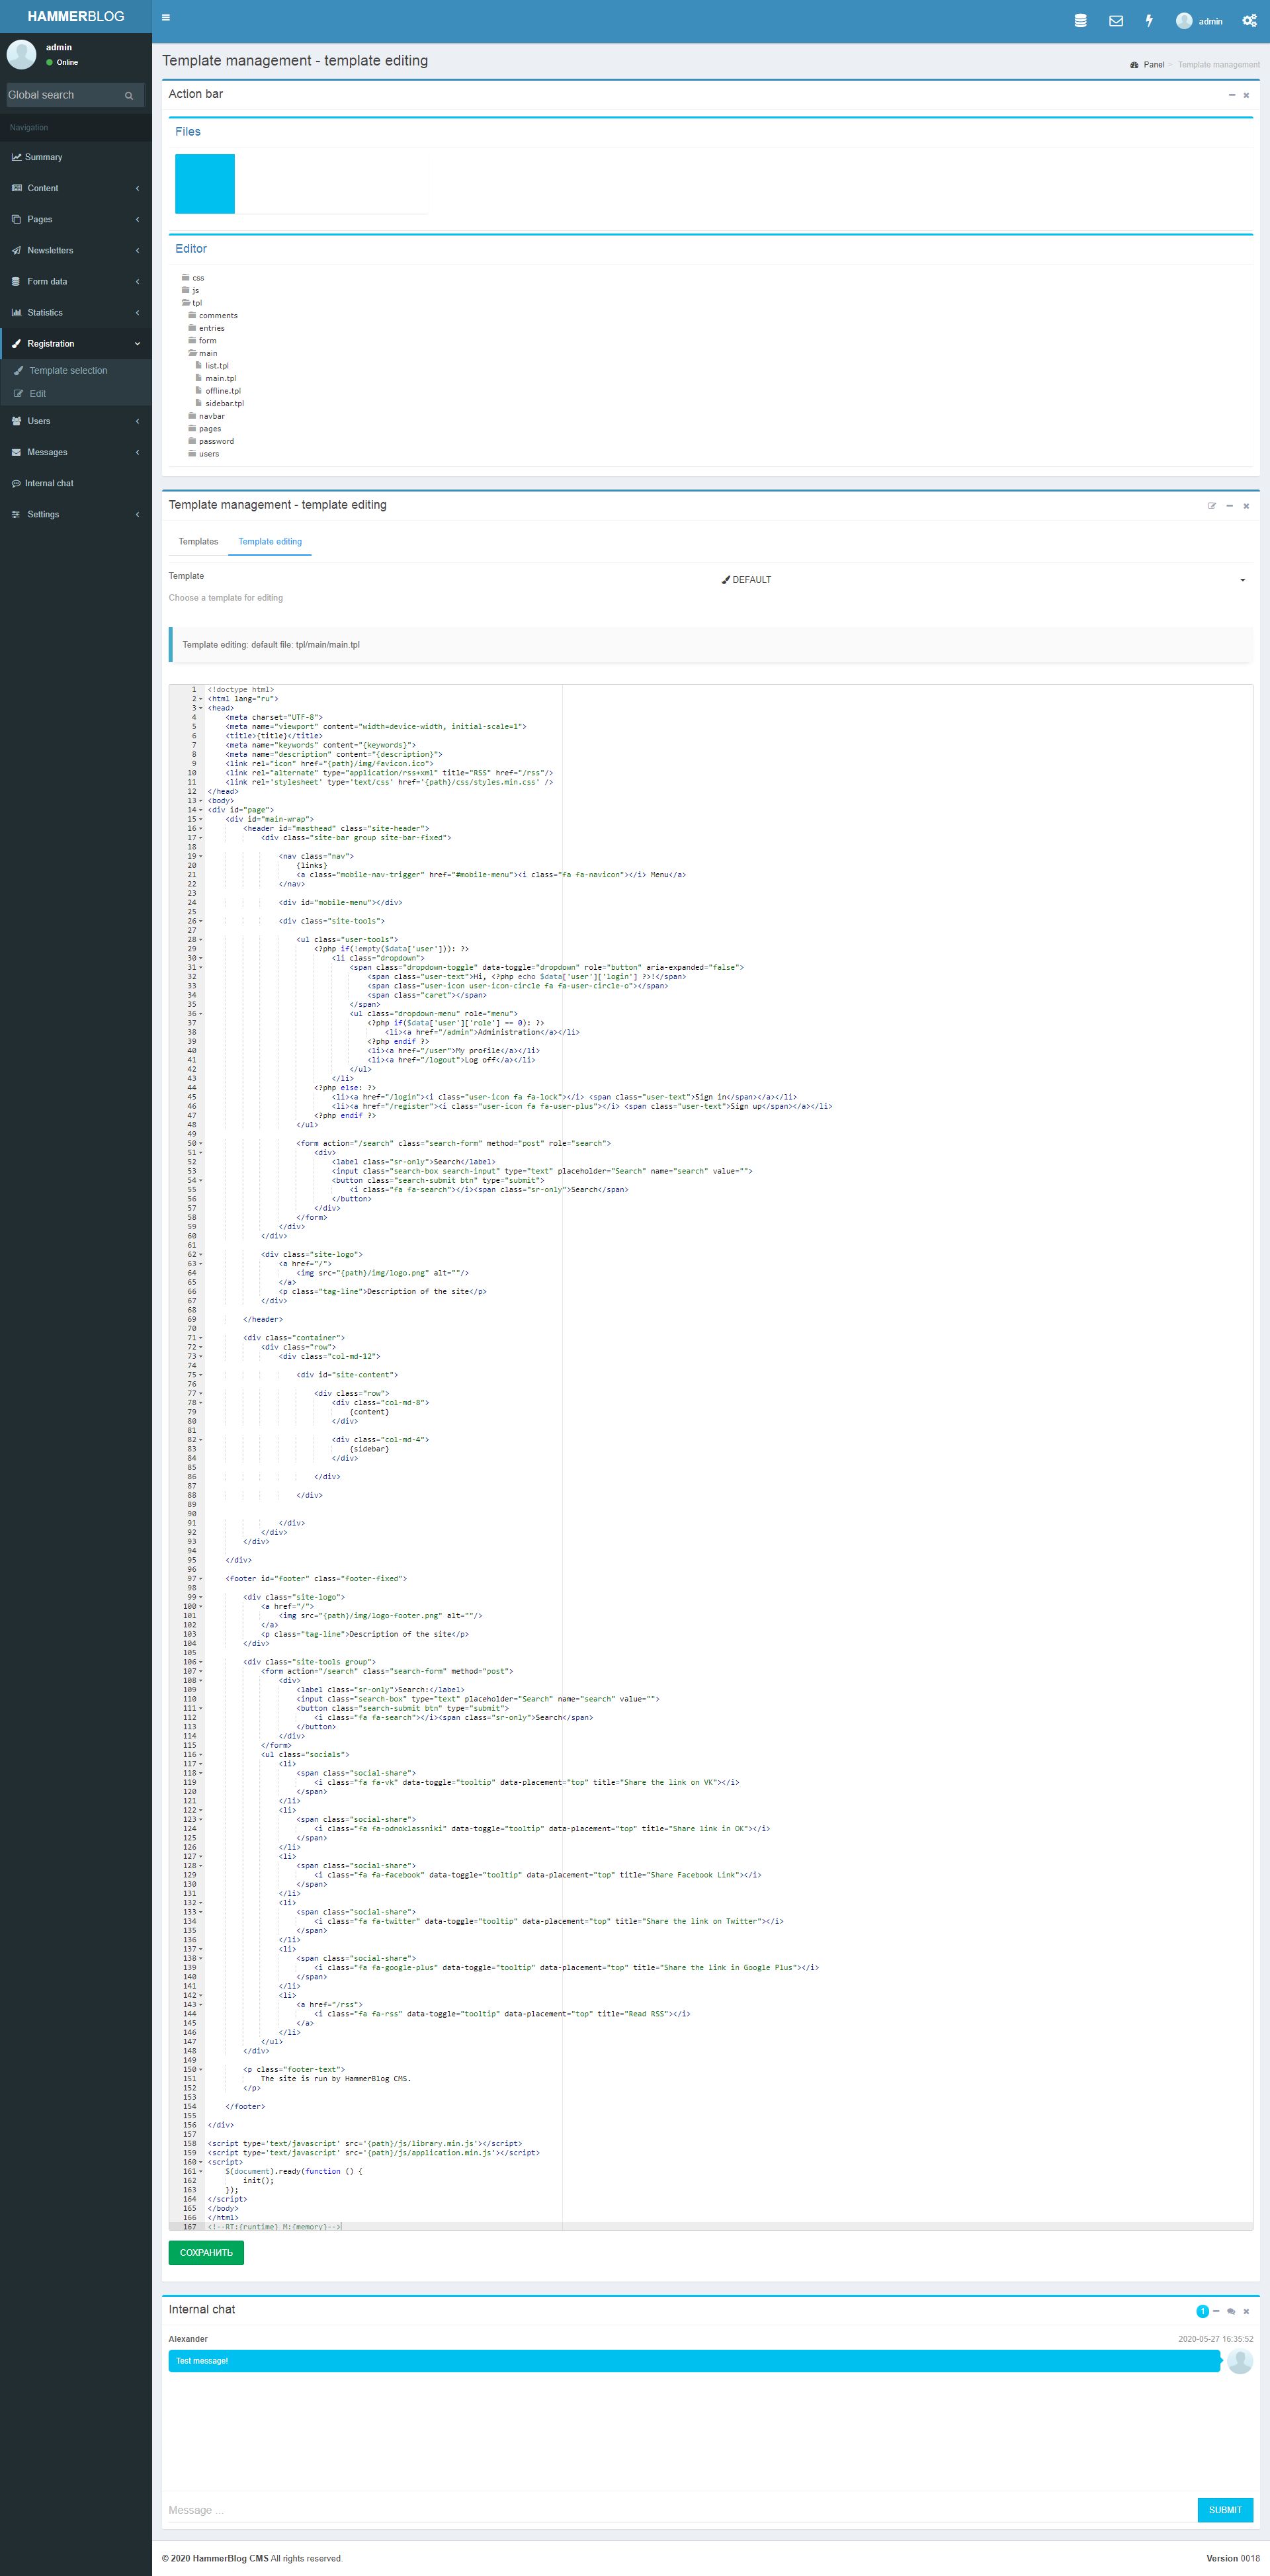This screenshot has height=2576, width=1270.
Task: Click Alexander's avatar in the chat
Action: (x=1240, y=2361)
